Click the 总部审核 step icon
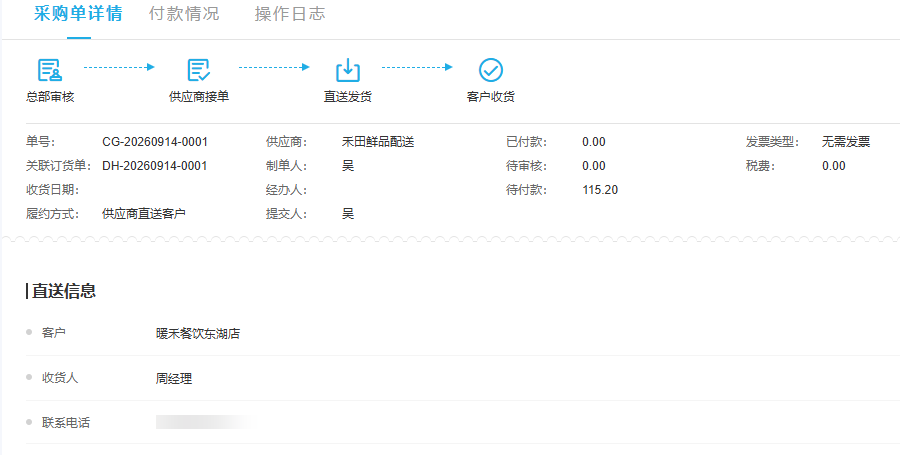The height and width of the screenshot is (455, 900). tap(50, 70)
